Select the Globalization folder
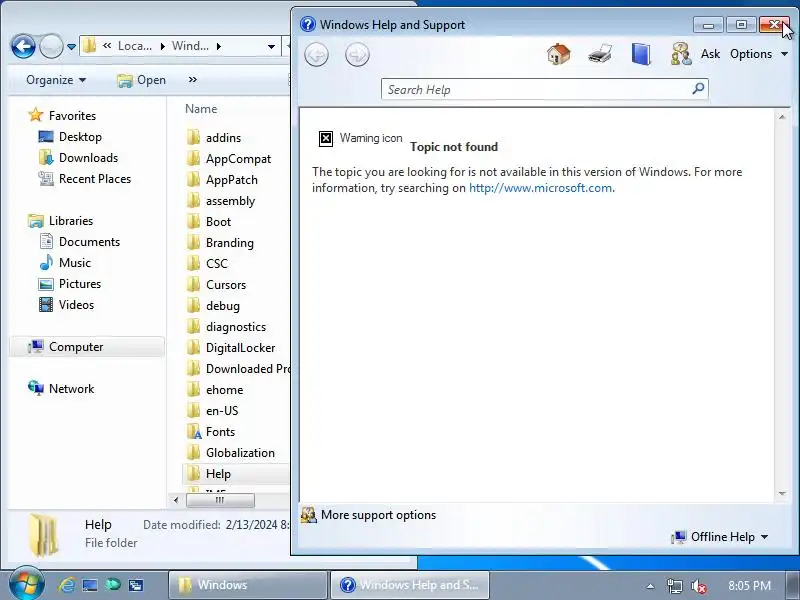Screen dimensions: 800x600 tap(230, 453)
